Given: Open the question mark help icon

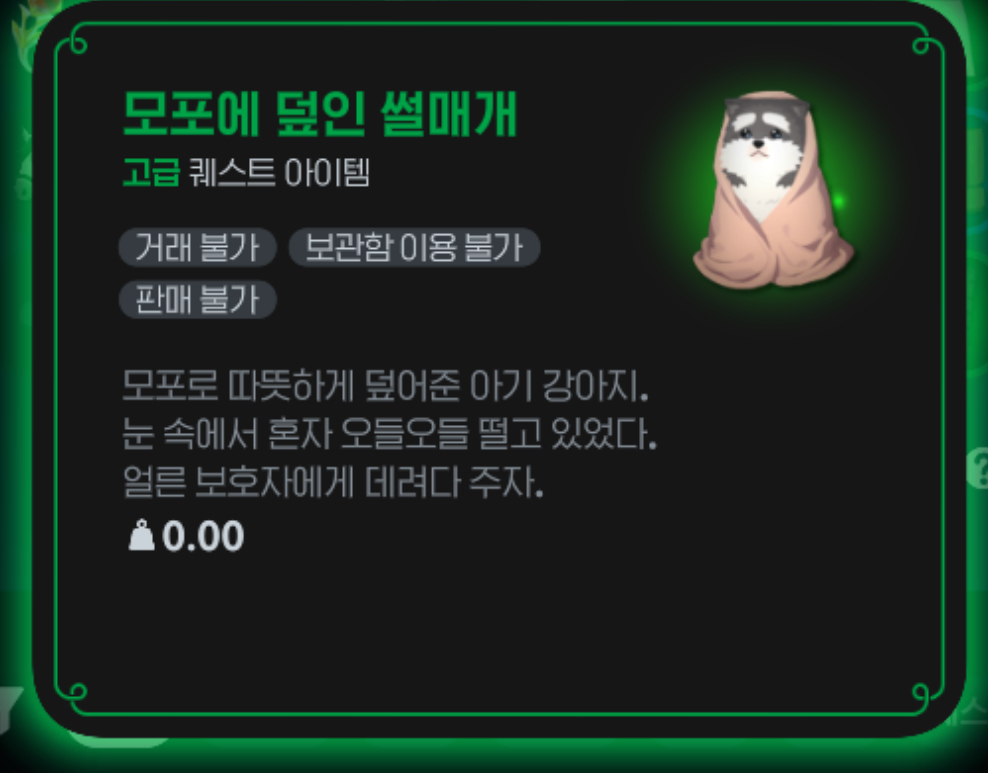Looking at the screenshot, I should click(978, 467).
